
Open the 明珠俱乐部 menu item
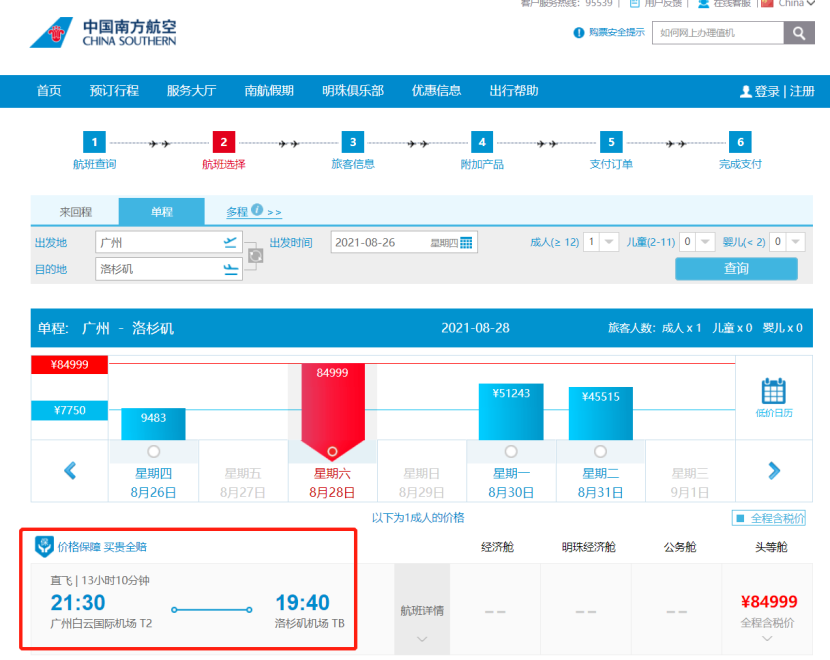(352, 91)
